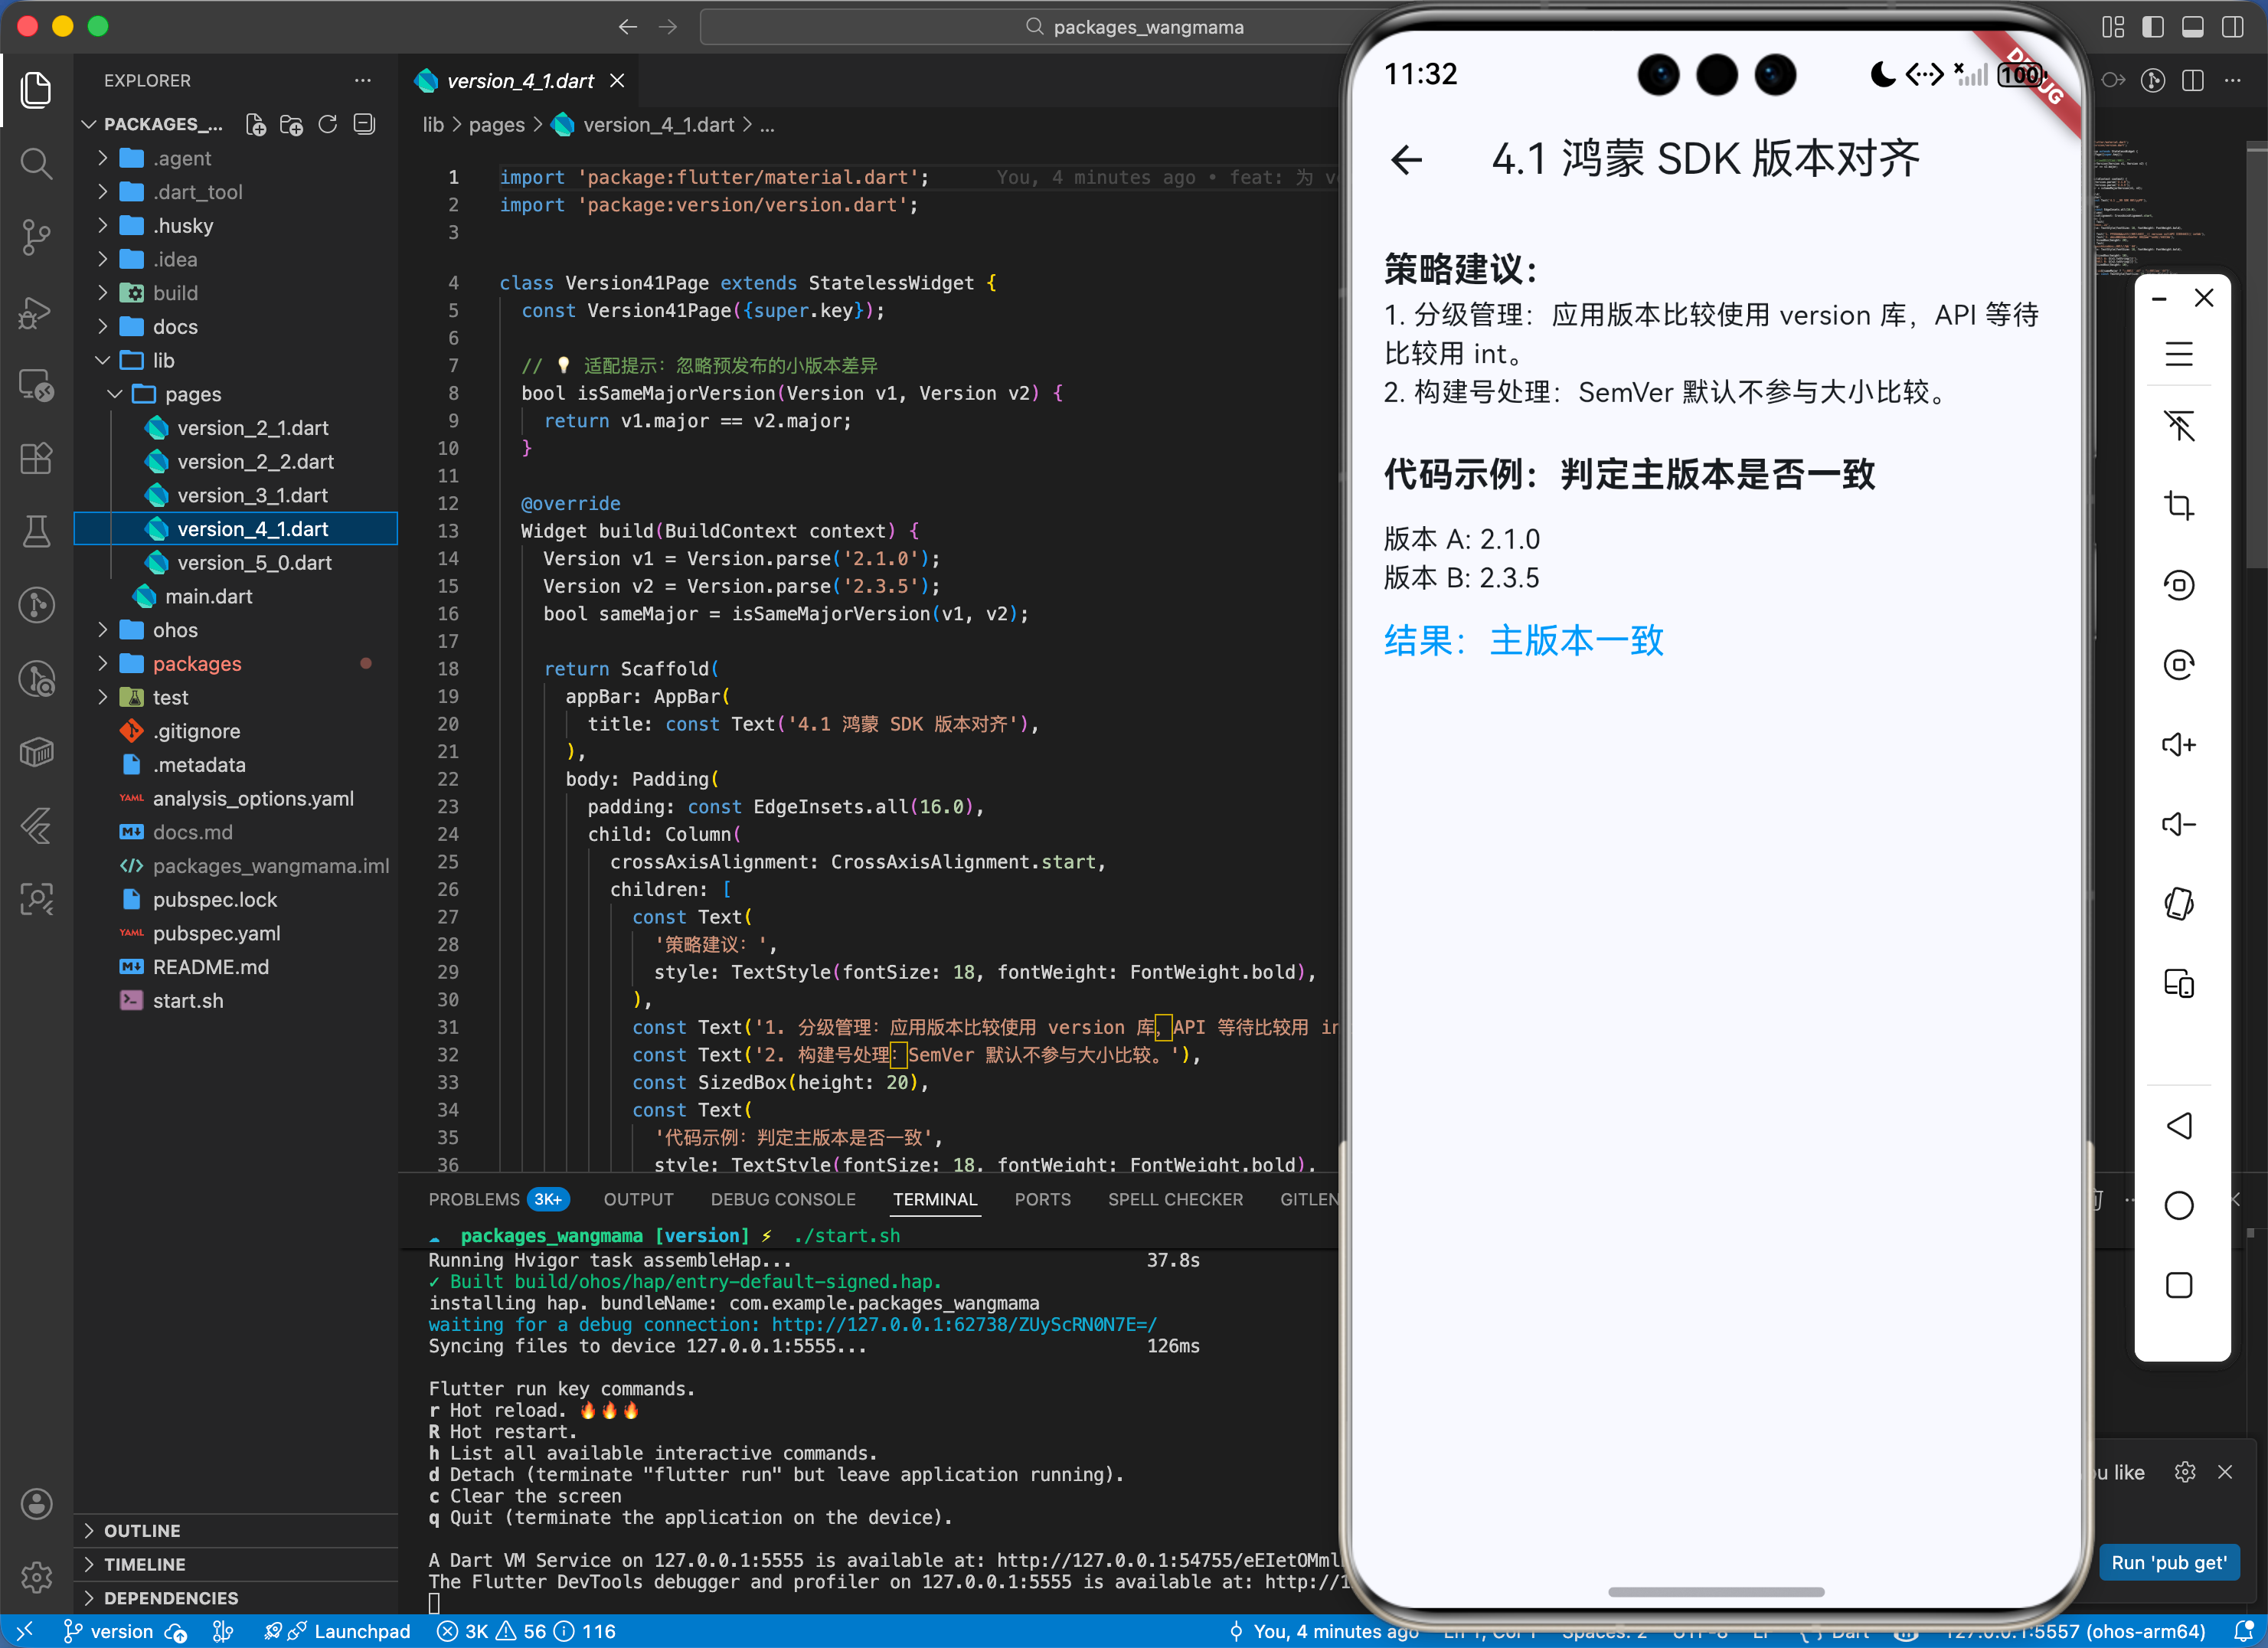Switch to the DEBUG CONSOLE tab

[x=782, y=1199]
